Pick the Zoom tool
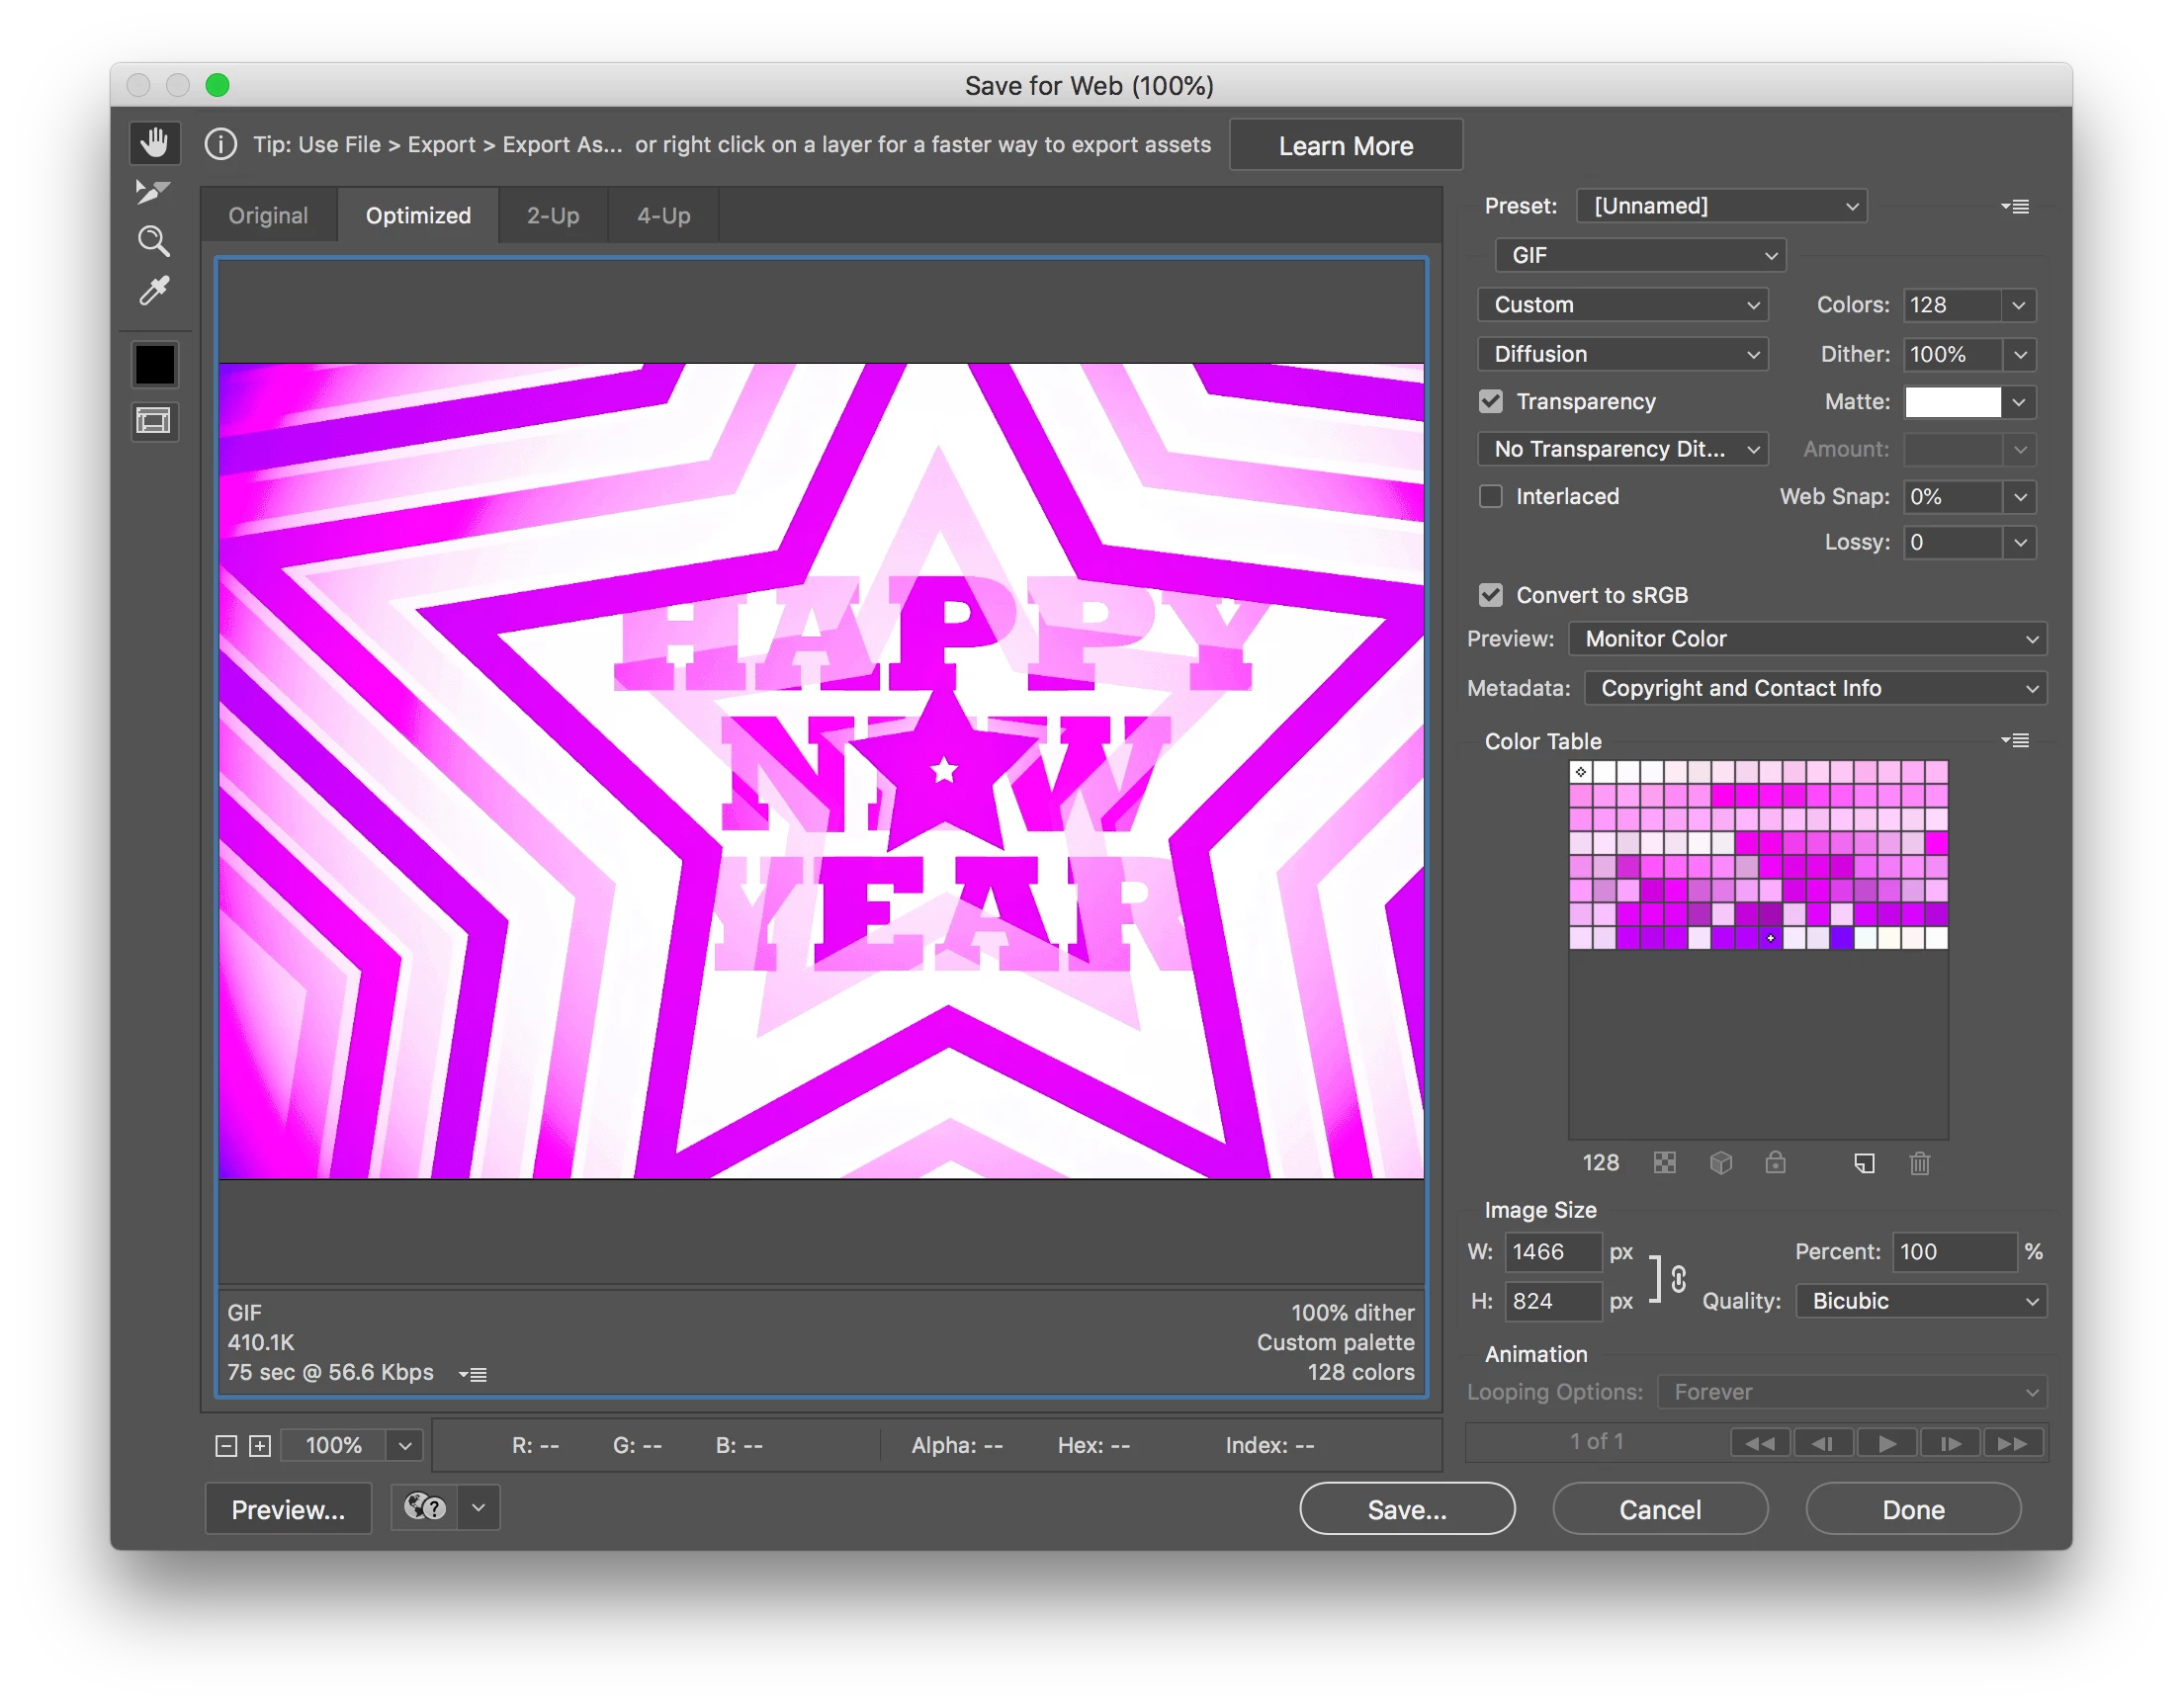The image size is (2183, 1708). 153,241
